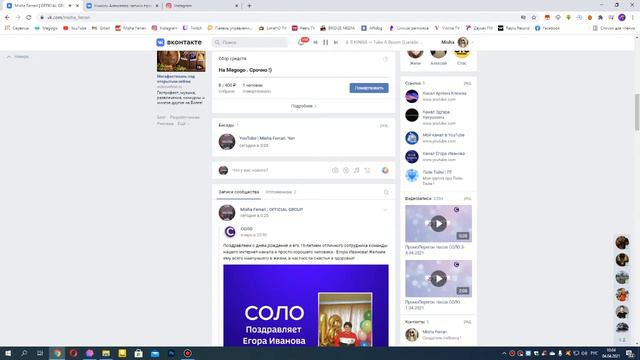Bookmark this page with star icon
Screen dimensions: 640x360
(x=534, y=18)
